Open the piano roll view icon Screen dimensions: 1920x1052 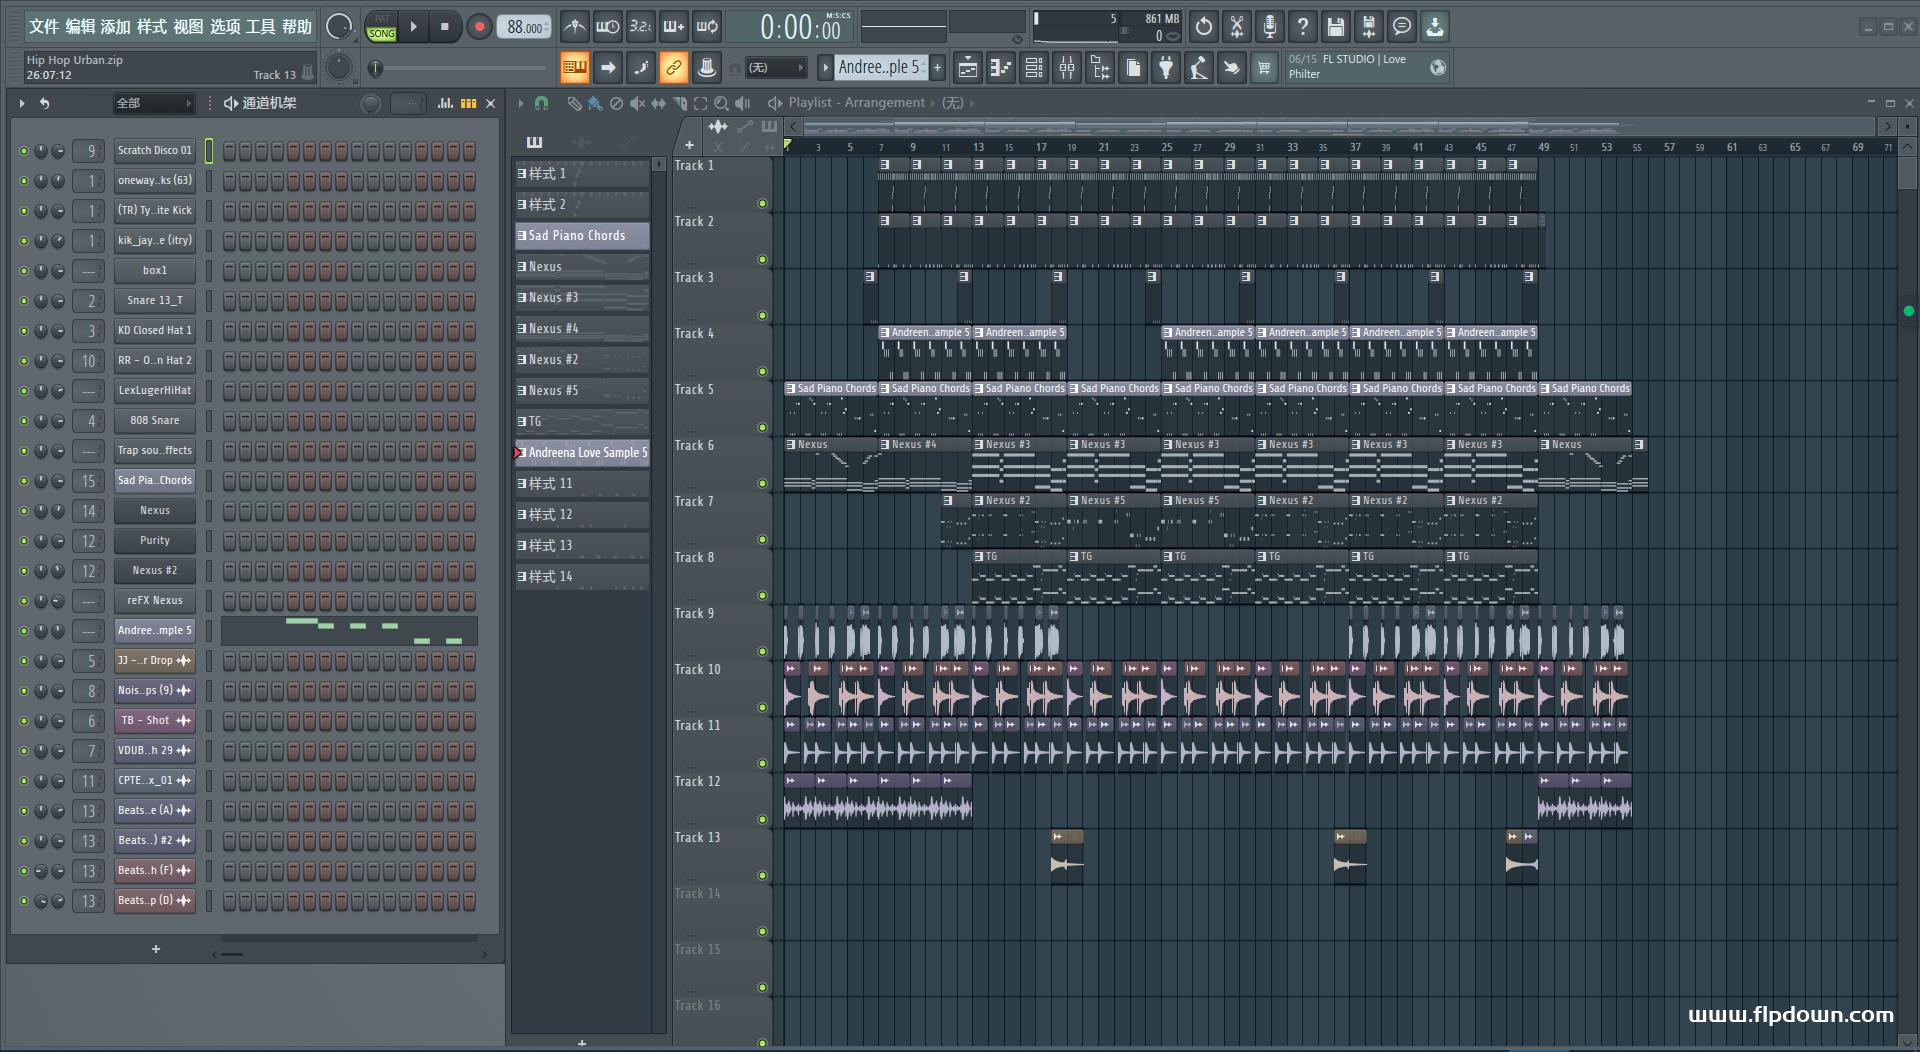(1001, 68)
